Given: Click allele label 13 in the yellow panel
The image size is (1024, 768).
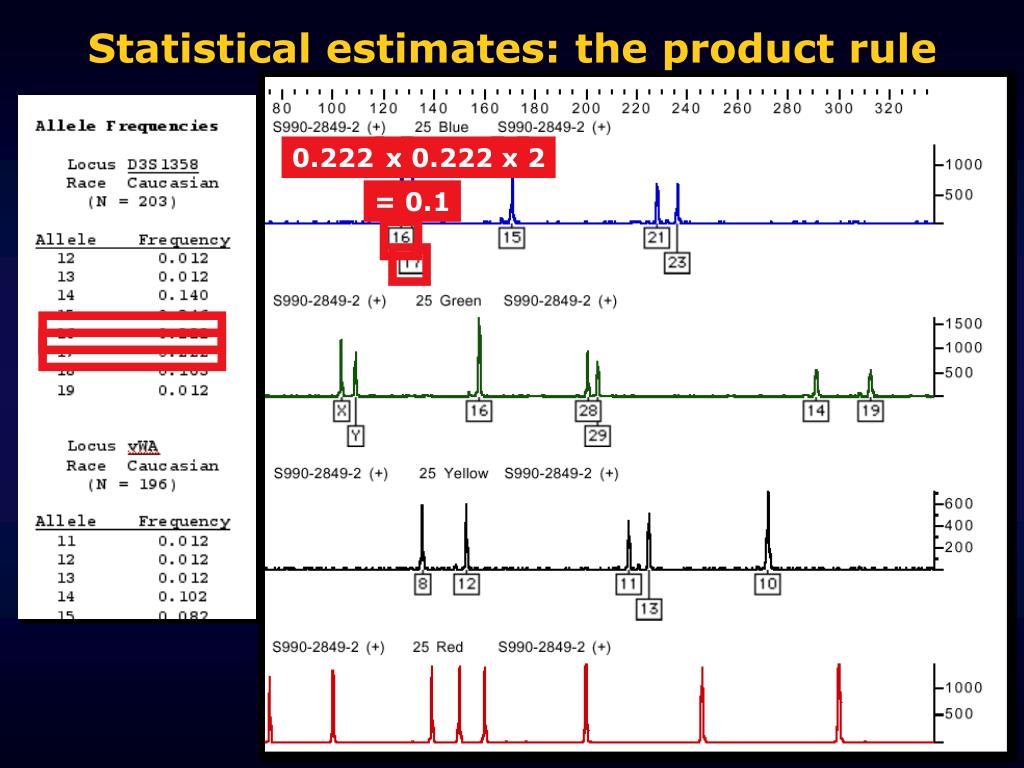Looking at the screenshot, I should point(648,609).
